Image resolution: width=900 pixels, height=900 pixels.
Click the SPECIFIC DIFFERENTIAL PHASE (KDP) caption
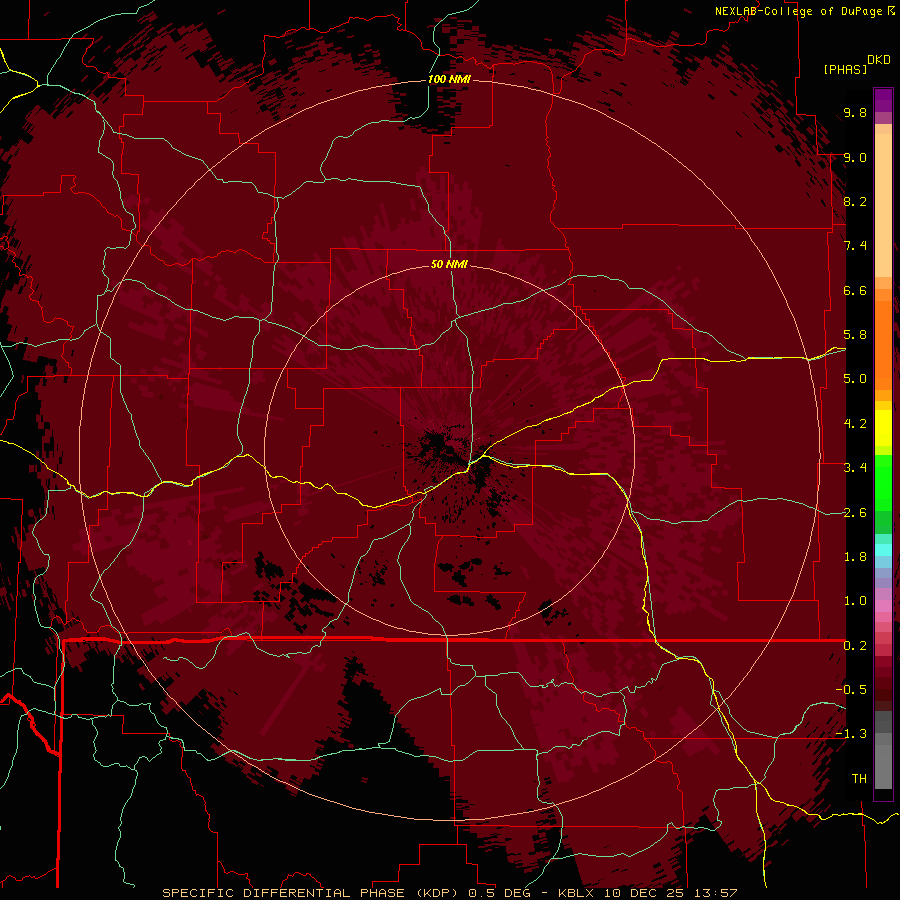(x=311, y=893)
